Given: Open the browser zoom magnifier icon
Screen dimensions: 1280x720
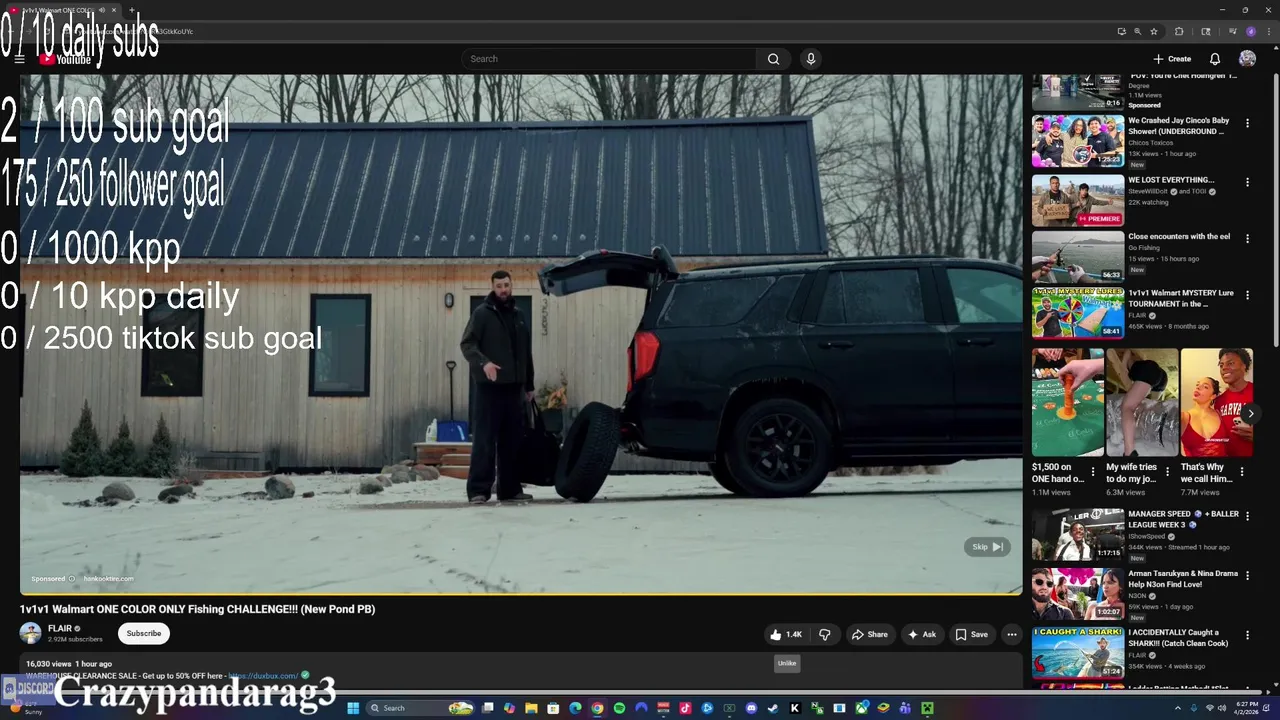Looking at the screenshot, I should pyautogui.click(x=1137, y=31).
